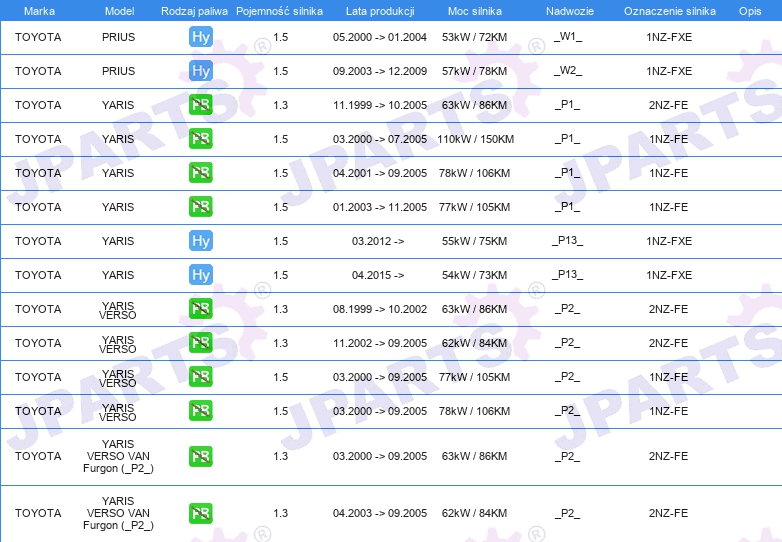Viewport: 782px width, 542px height.
Task: Click the Moc silnika column header
Action: click(475, 11)
